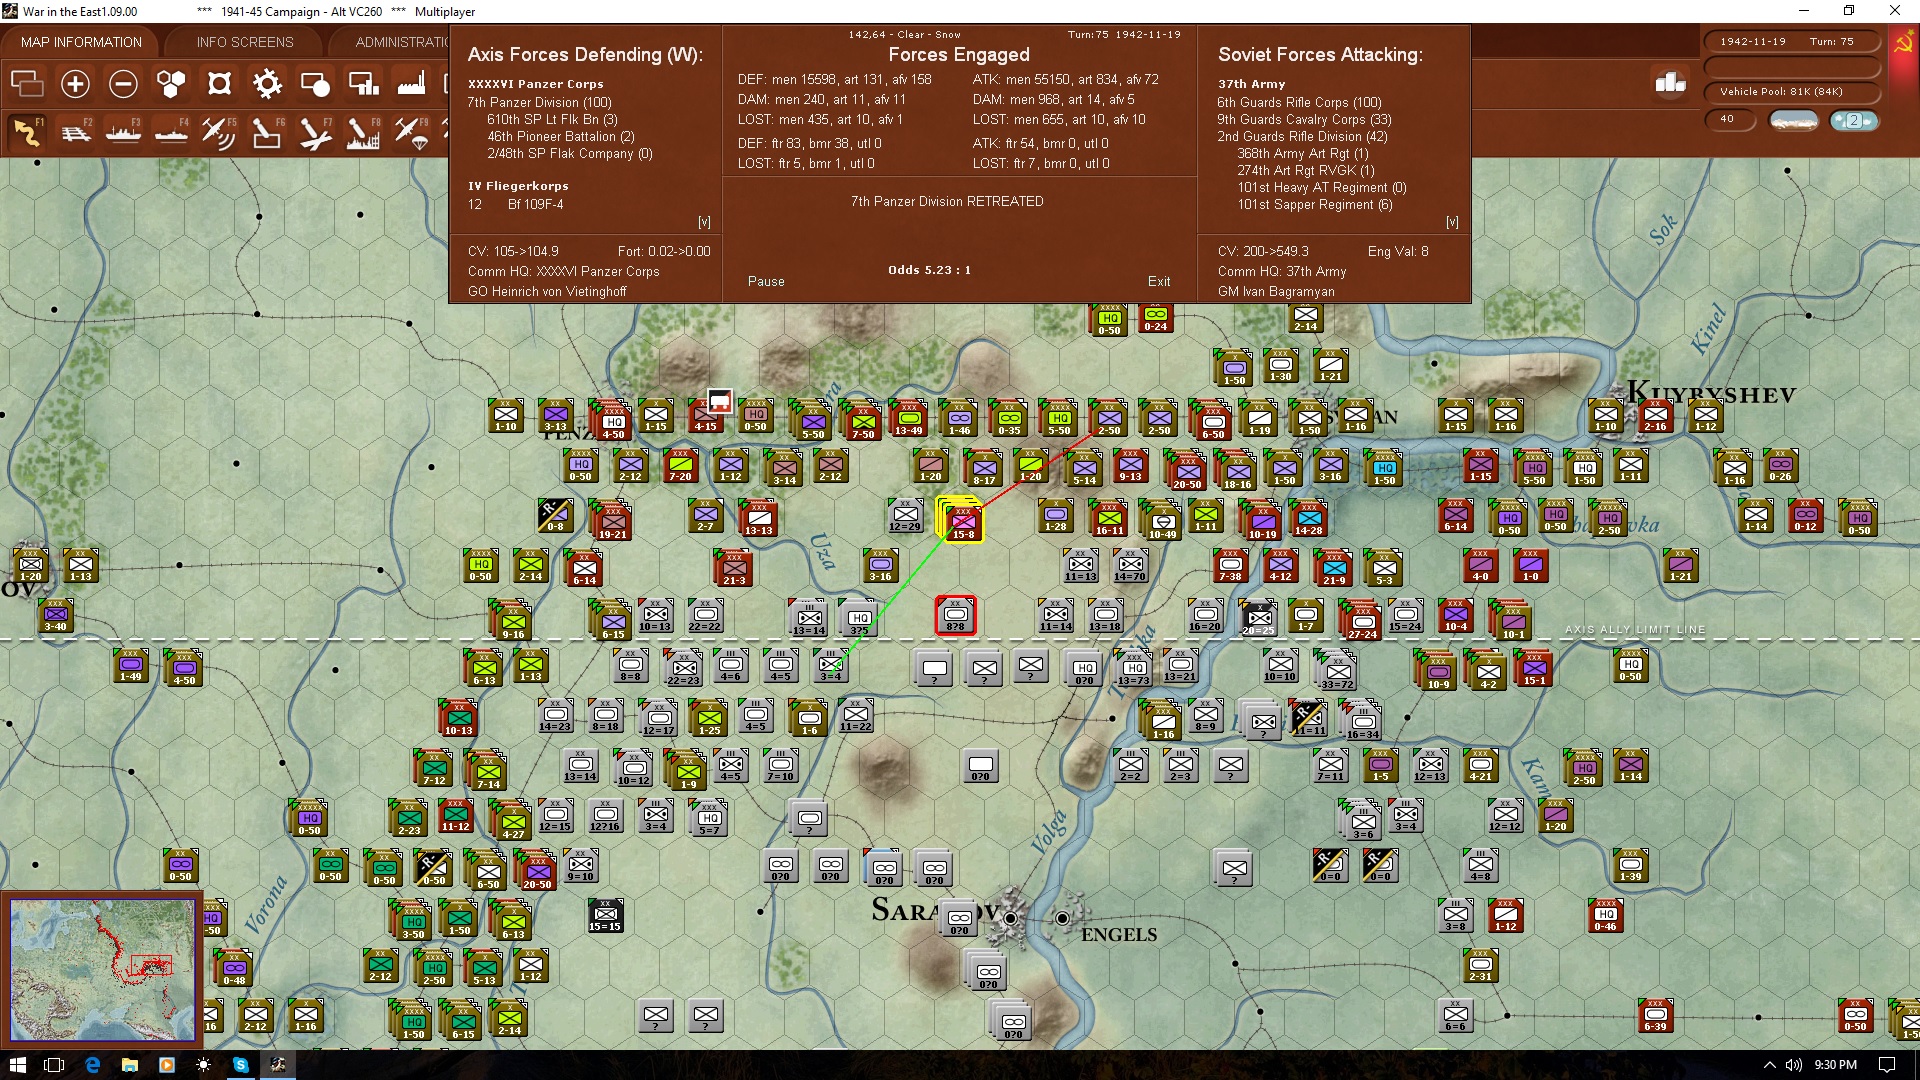Click the air weather indicator showing 2

point(1854,121)
